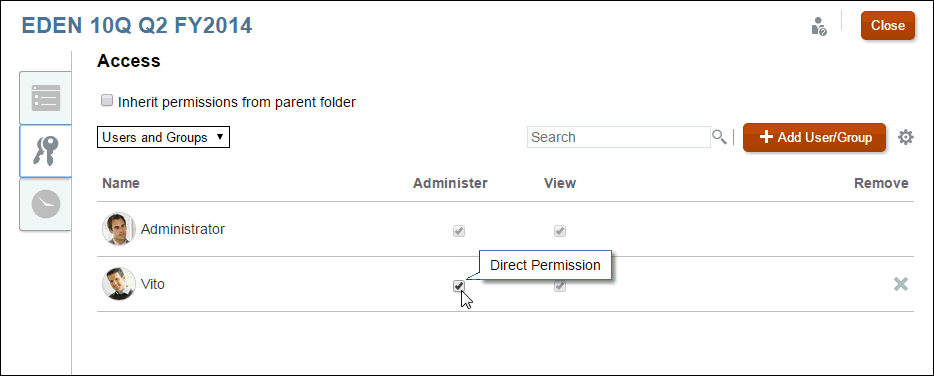Screen dimensions: 934x376
Task: Click into the Search field
Action: click(x=619, y=137)
